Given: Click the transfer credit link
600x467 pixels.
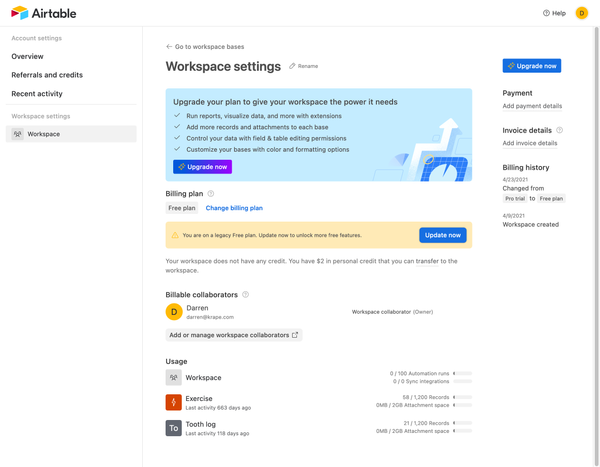Looking at the screenshot, I should point(427,261).
